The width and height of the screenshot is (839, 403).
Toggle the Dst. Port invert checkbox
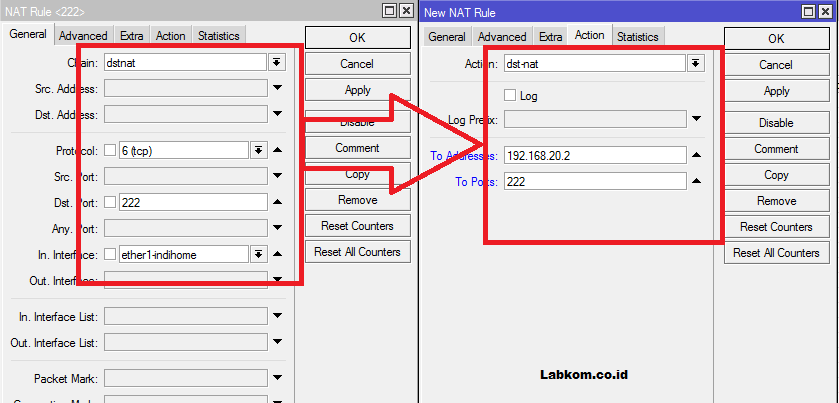pos(110,202)
